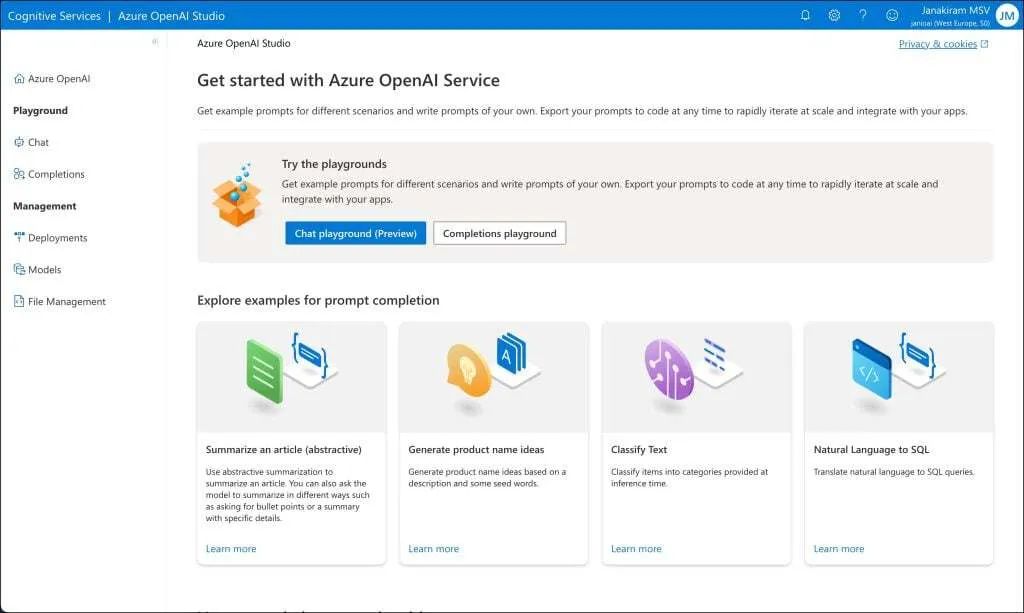
Task: Collapse the left navigation sidebar
Action: click(x=155, y=42)
